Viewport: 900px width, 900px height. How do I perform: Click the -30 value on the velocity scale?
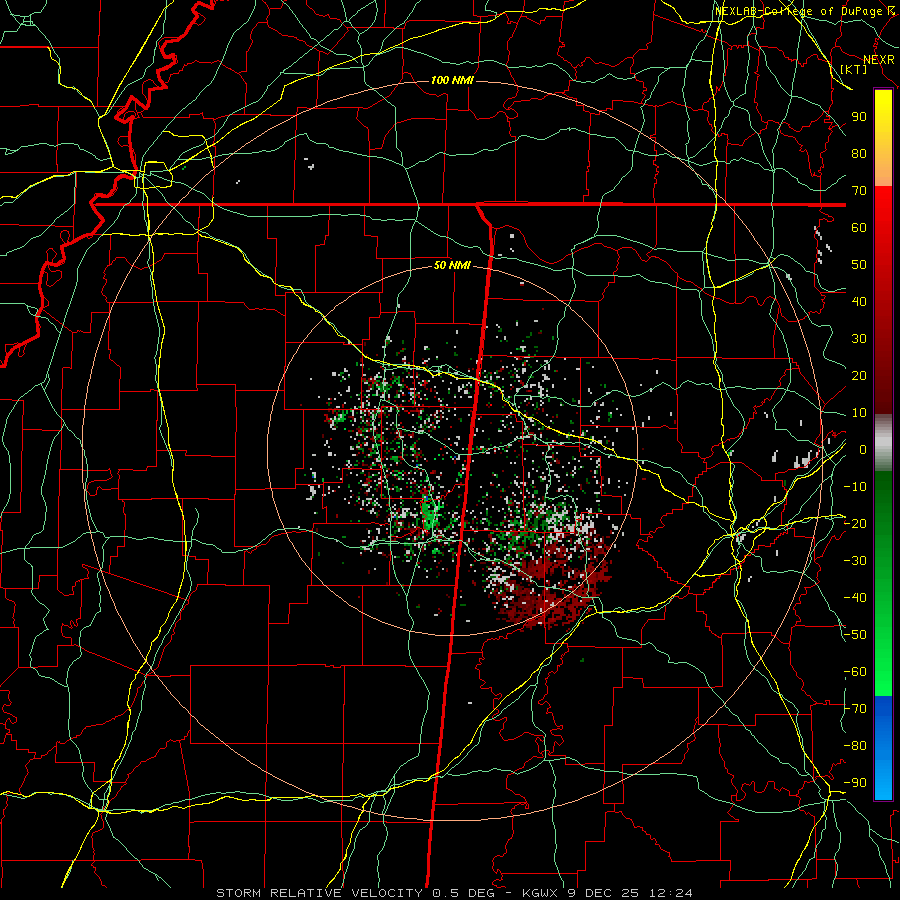(855, 561)
